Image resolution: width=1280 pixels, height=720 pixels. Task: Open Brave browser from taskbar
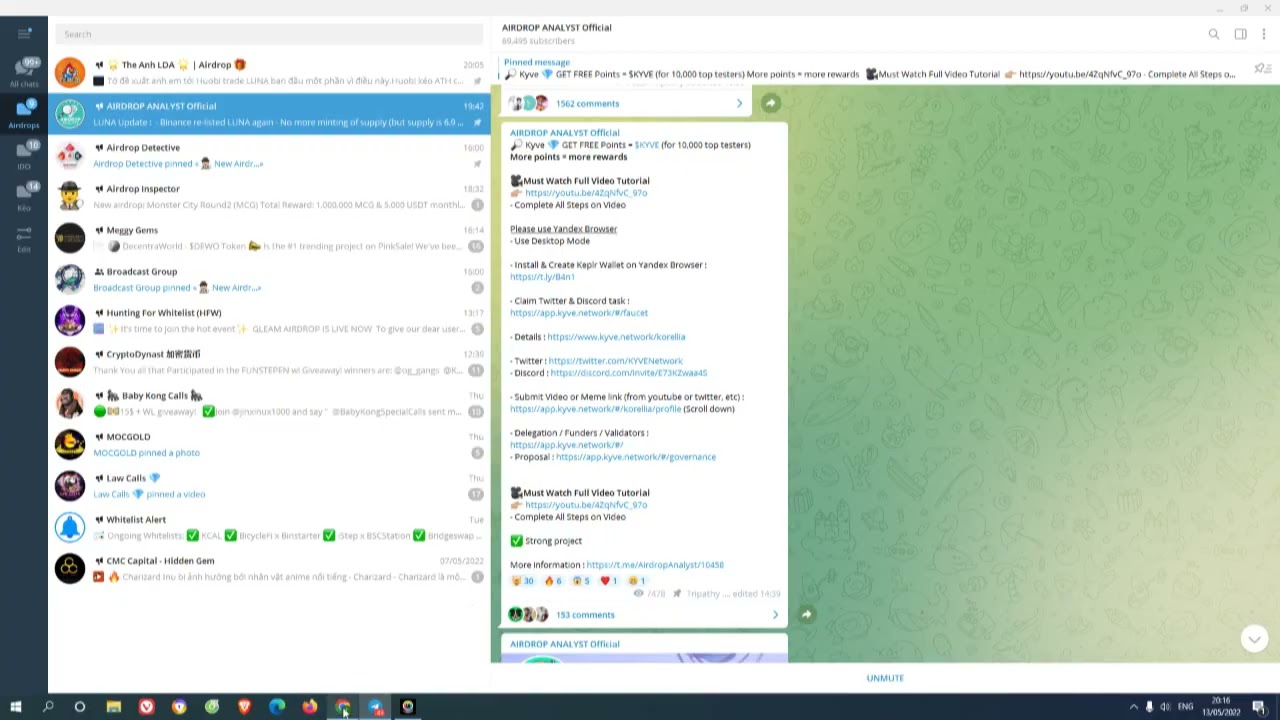245,707
